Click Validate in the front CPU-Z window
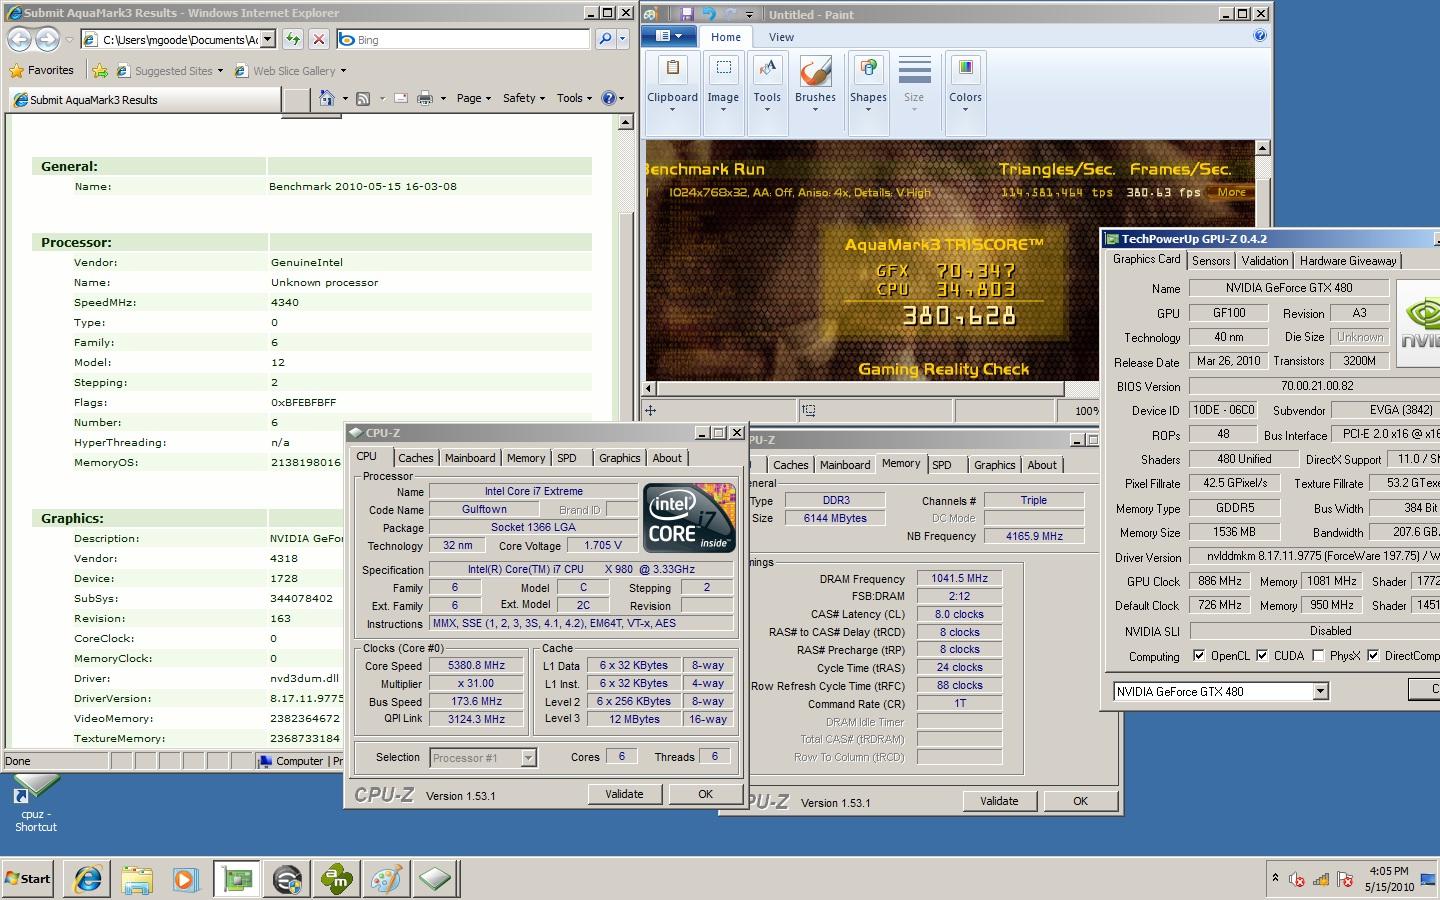The height and width of the screenshot is (900, 1440). point(624,794)
